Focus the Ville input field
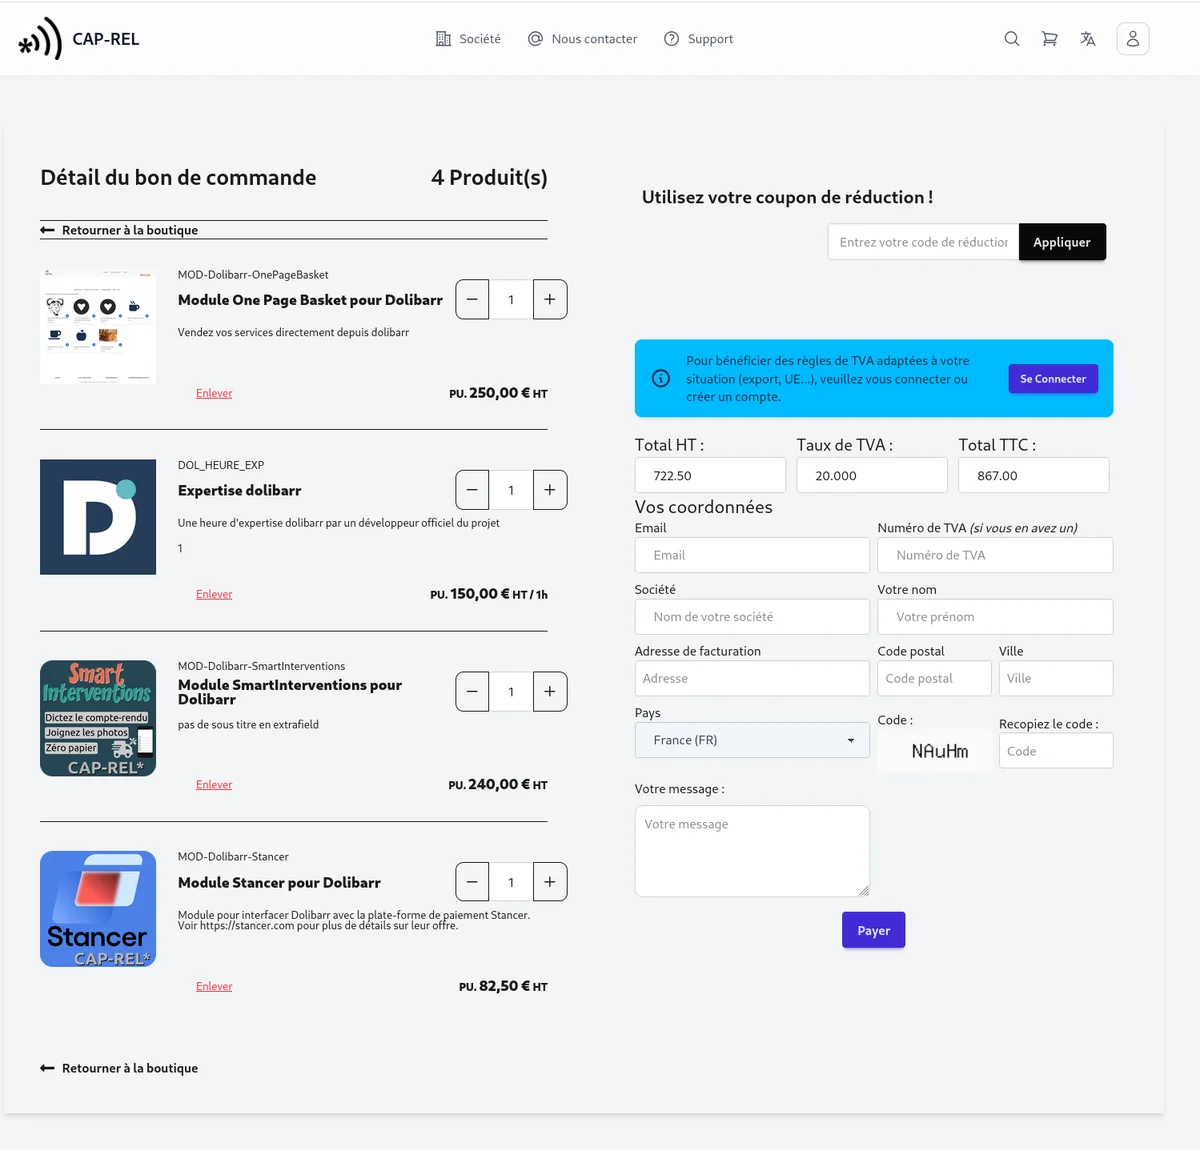 [1056, 678]
